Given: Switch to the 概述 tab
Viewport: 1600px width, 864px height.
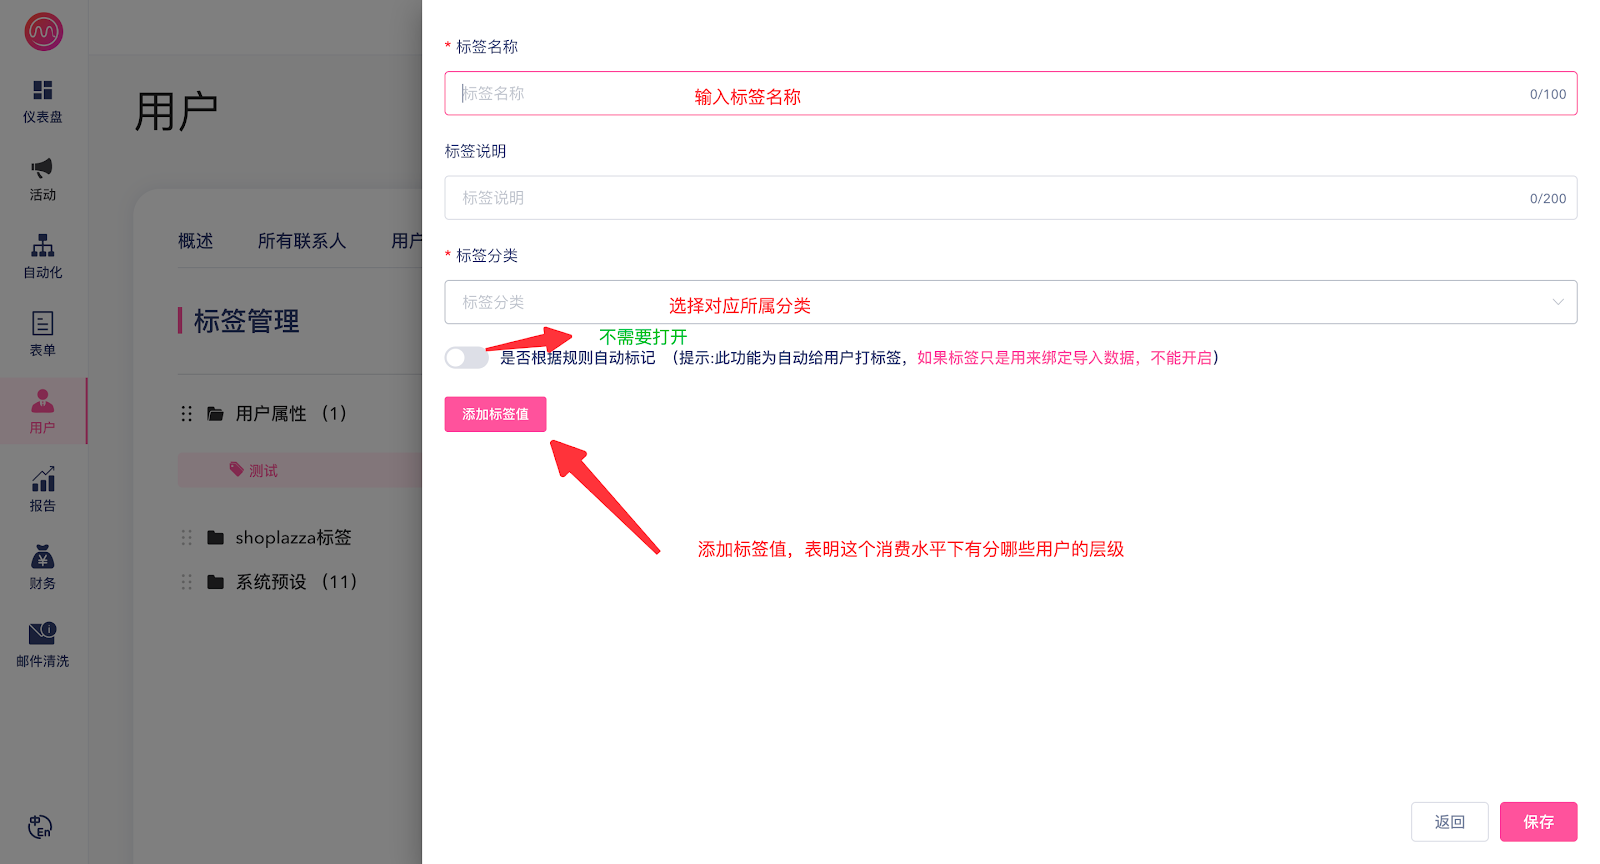Looking at the screenshot, I should pos(195,241).
